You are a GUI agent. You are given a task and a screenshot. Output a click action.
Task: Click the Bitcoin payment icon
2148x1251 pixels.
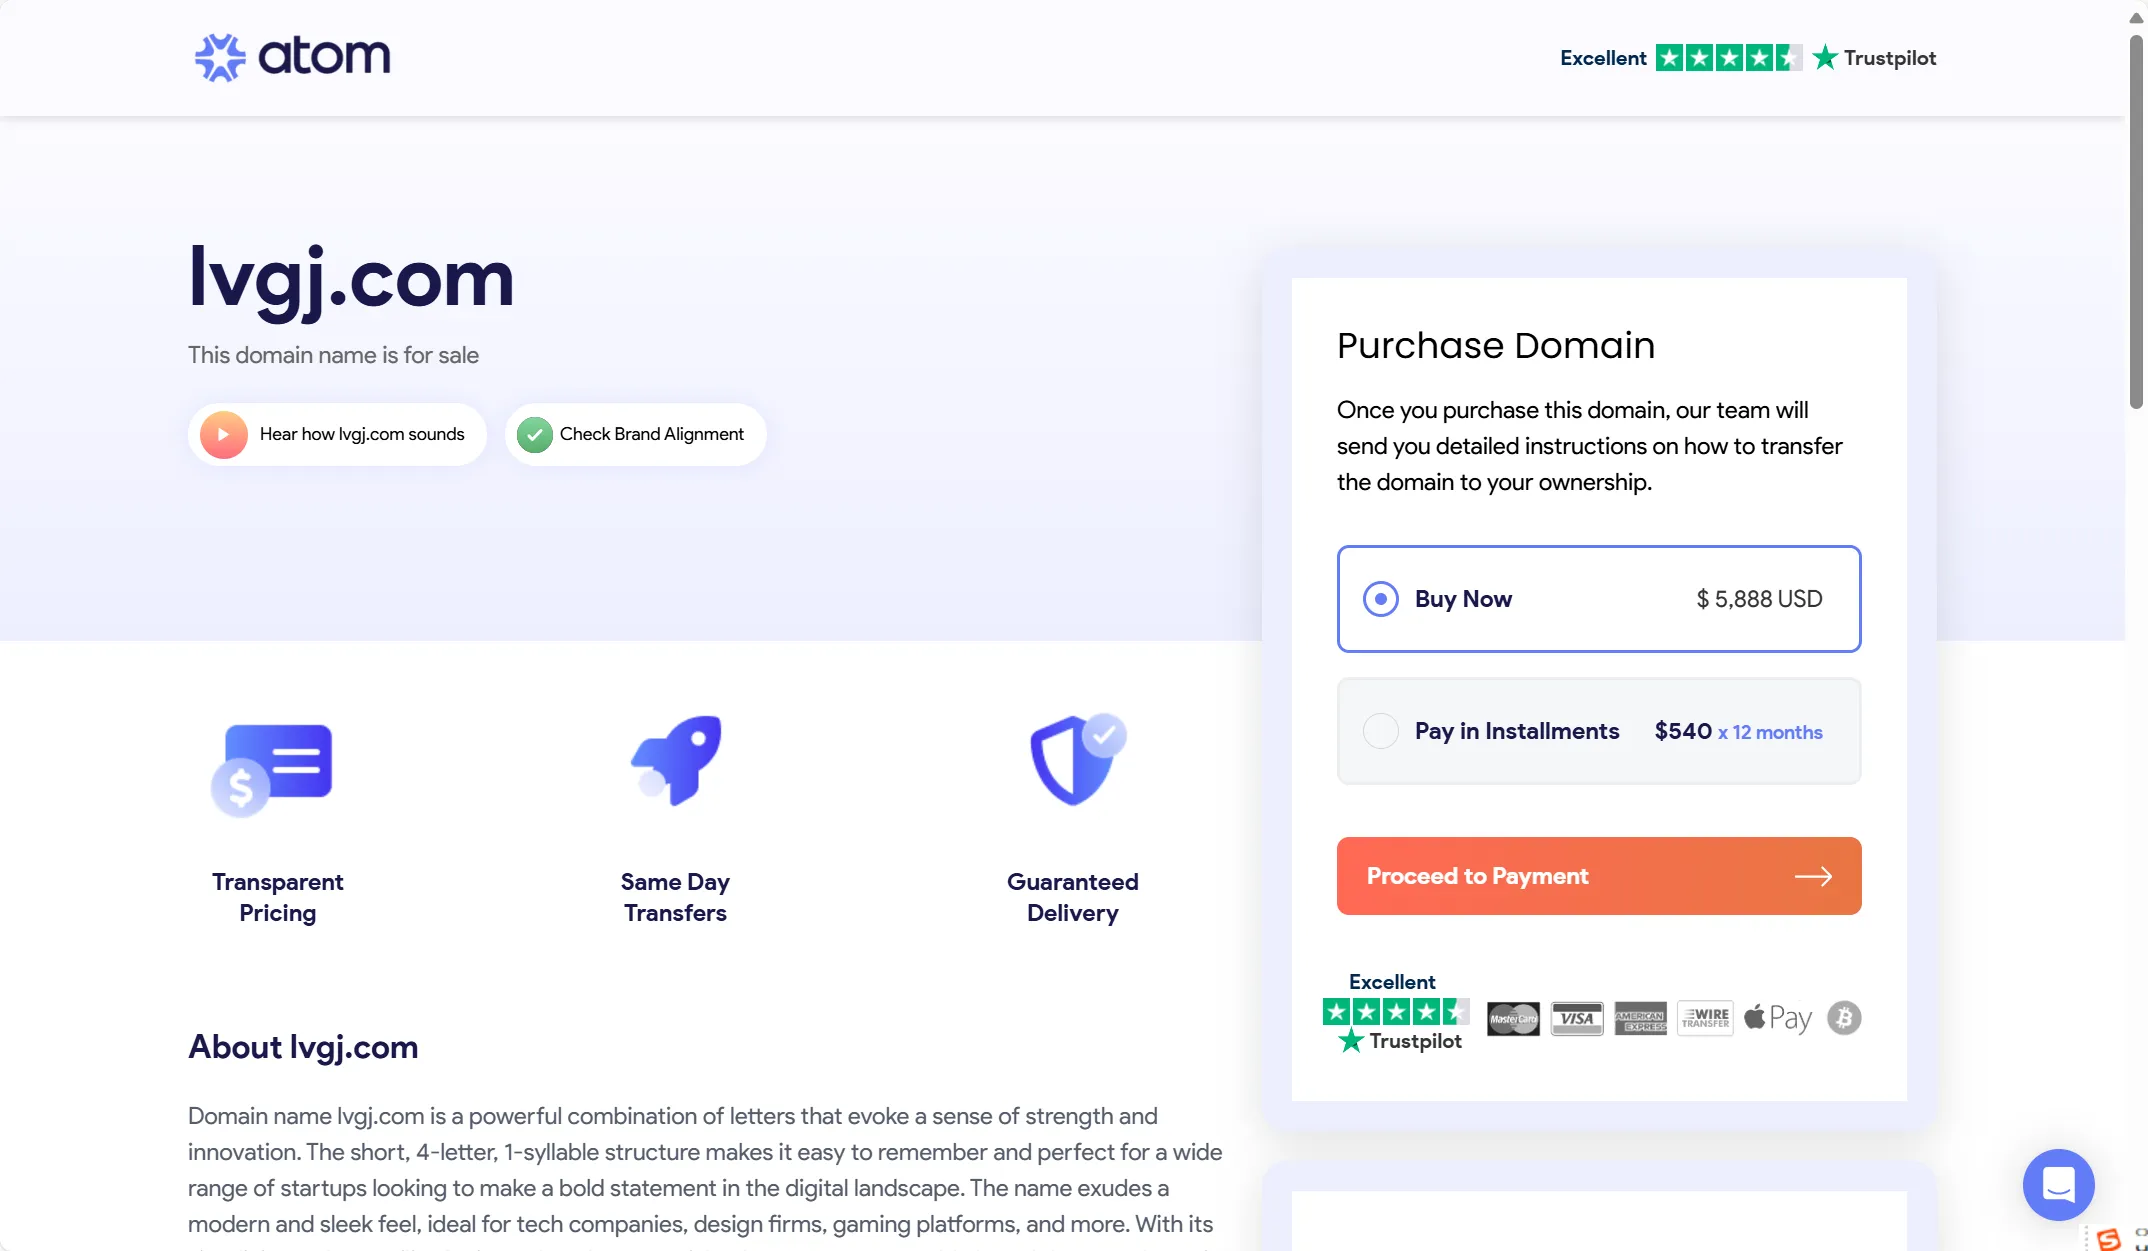[x=1841, y=1017]
